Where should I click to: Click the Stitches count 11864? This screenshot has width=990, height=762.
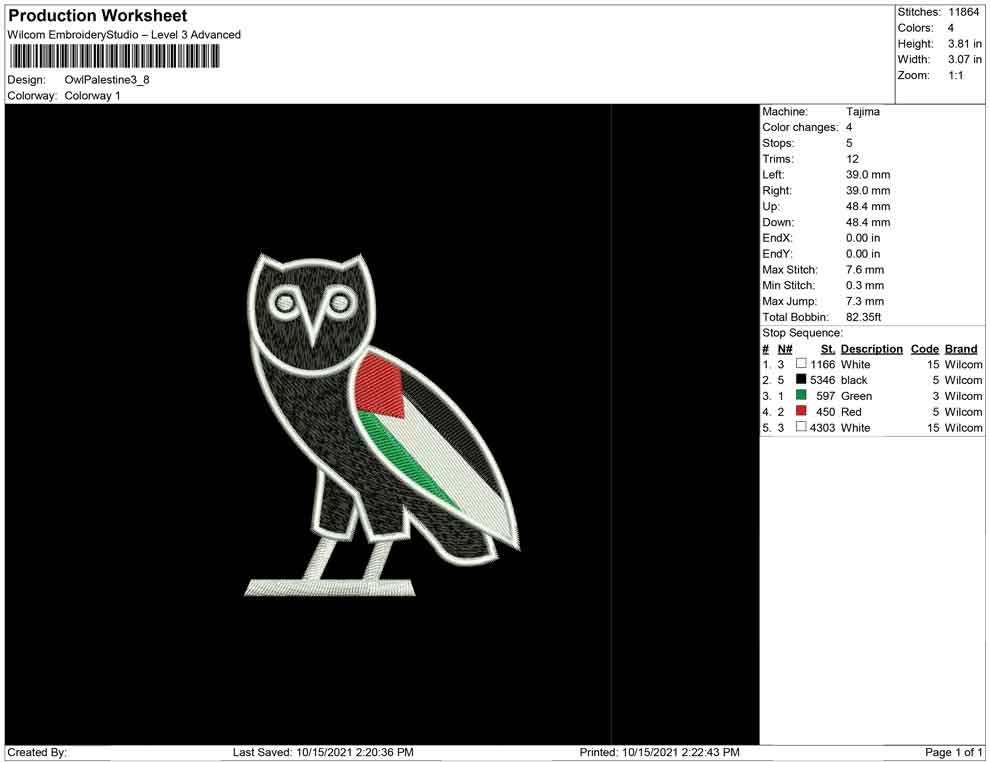963,12
